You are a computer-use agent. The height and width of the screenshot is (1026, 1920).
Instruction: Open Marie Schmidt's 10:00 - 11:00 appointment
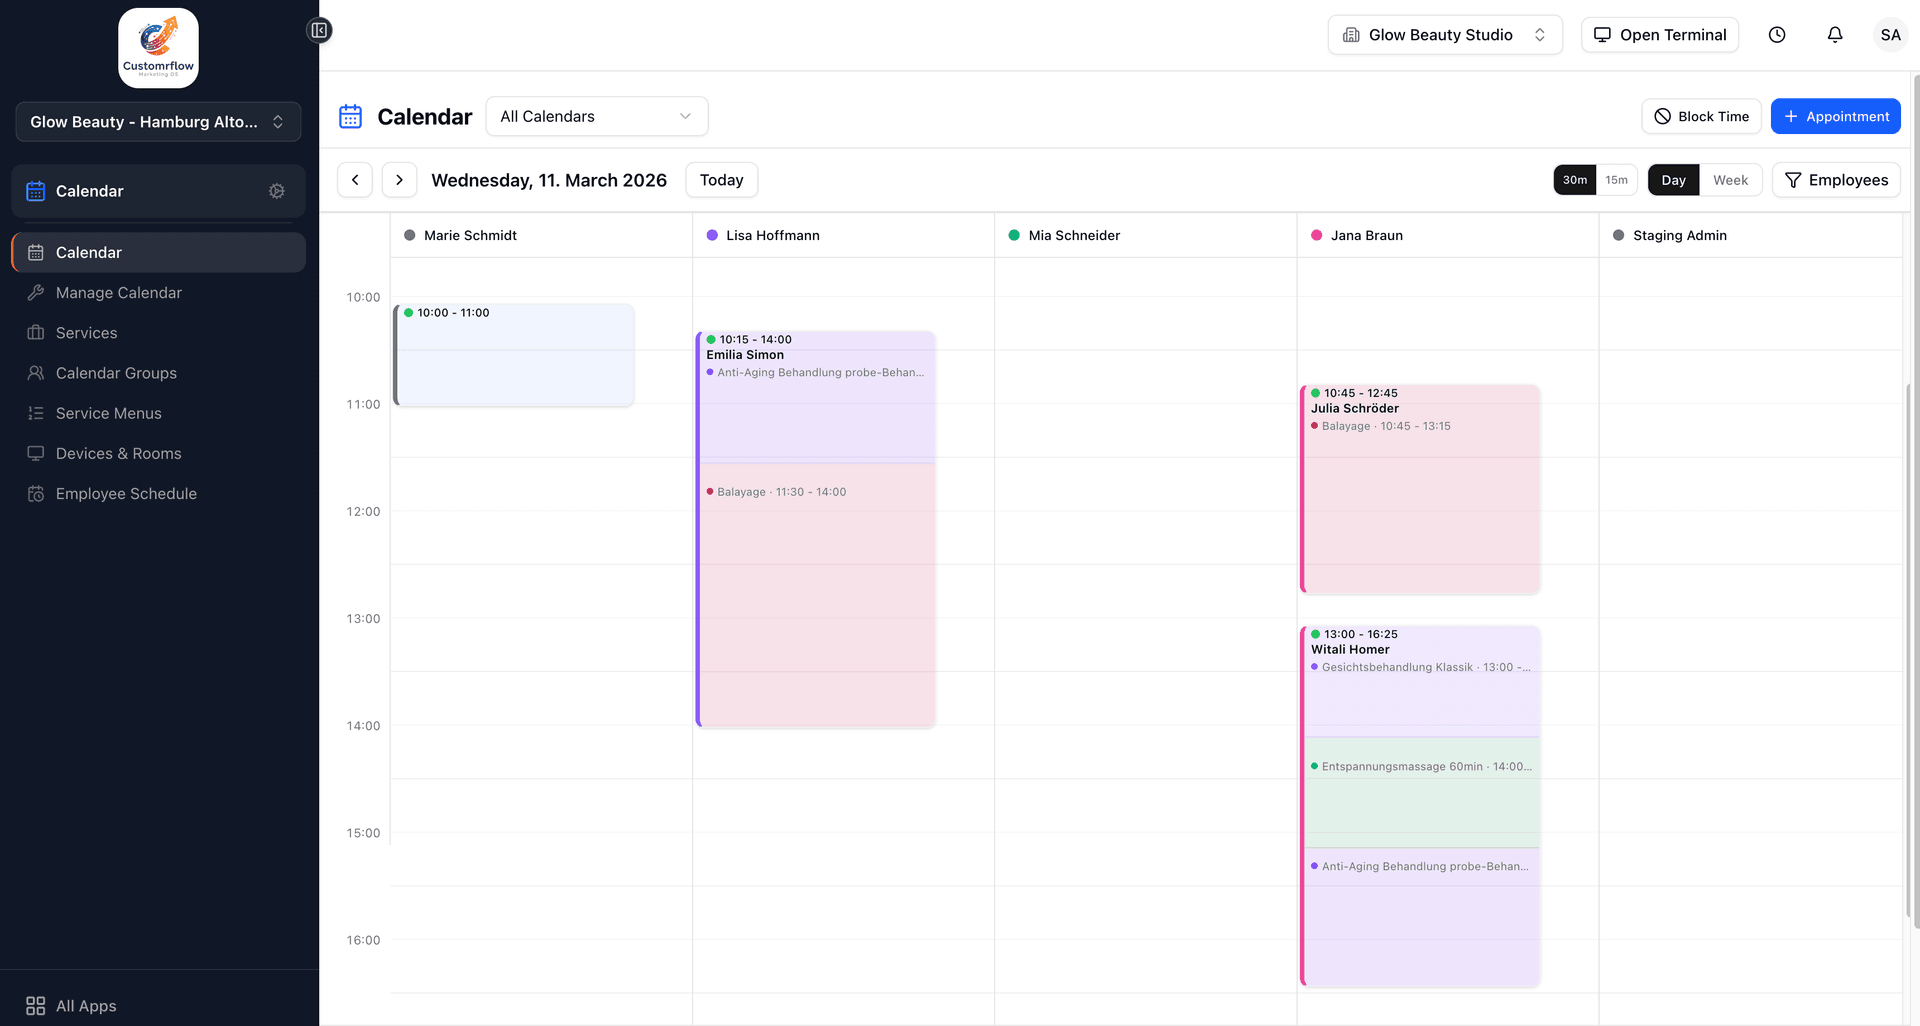click(x=514, y=355)
